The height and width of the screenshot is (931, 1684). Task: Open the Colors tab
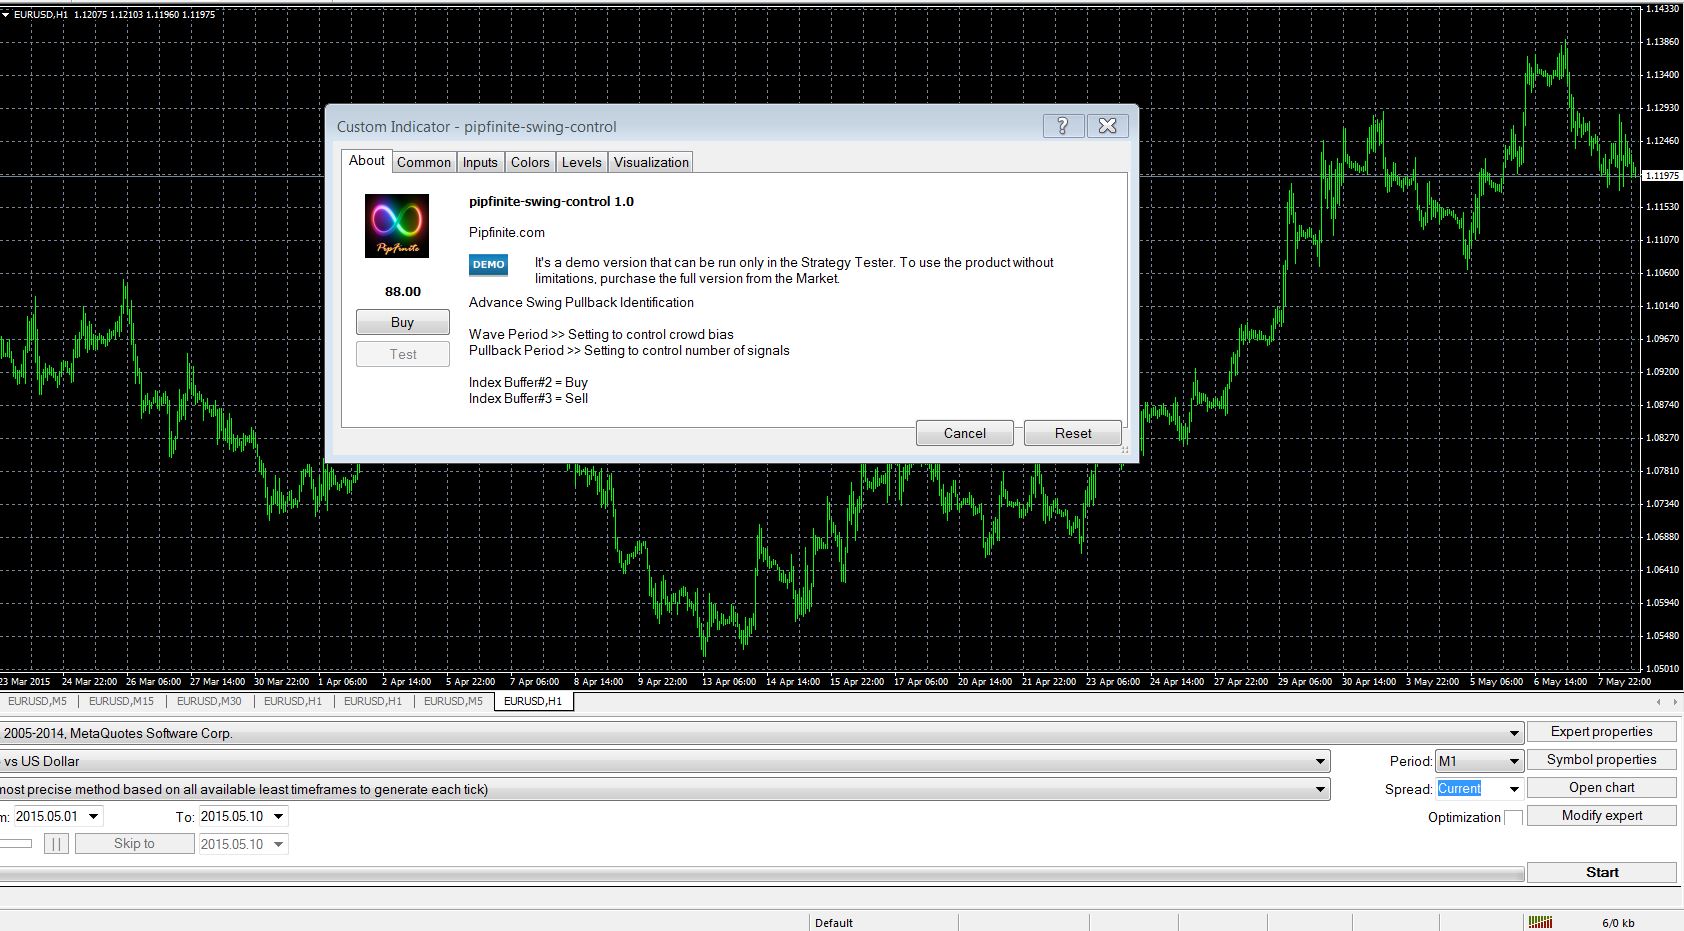(x=530, y=162)
